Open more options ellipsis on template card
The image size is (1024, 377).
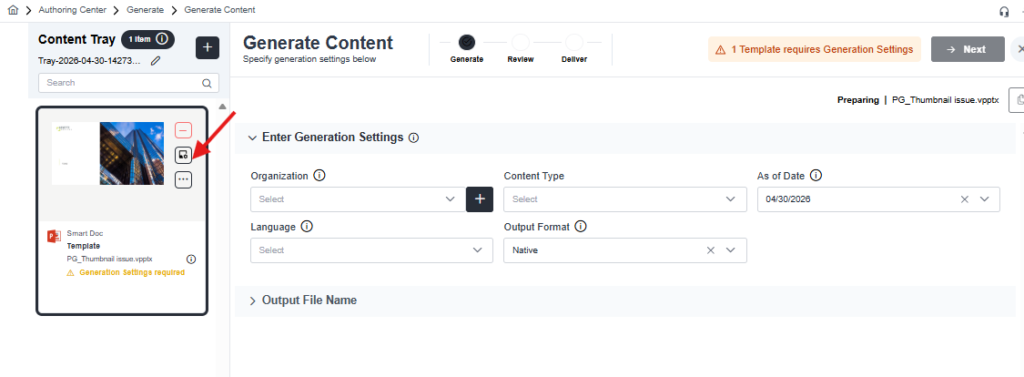tap(184, 180)
